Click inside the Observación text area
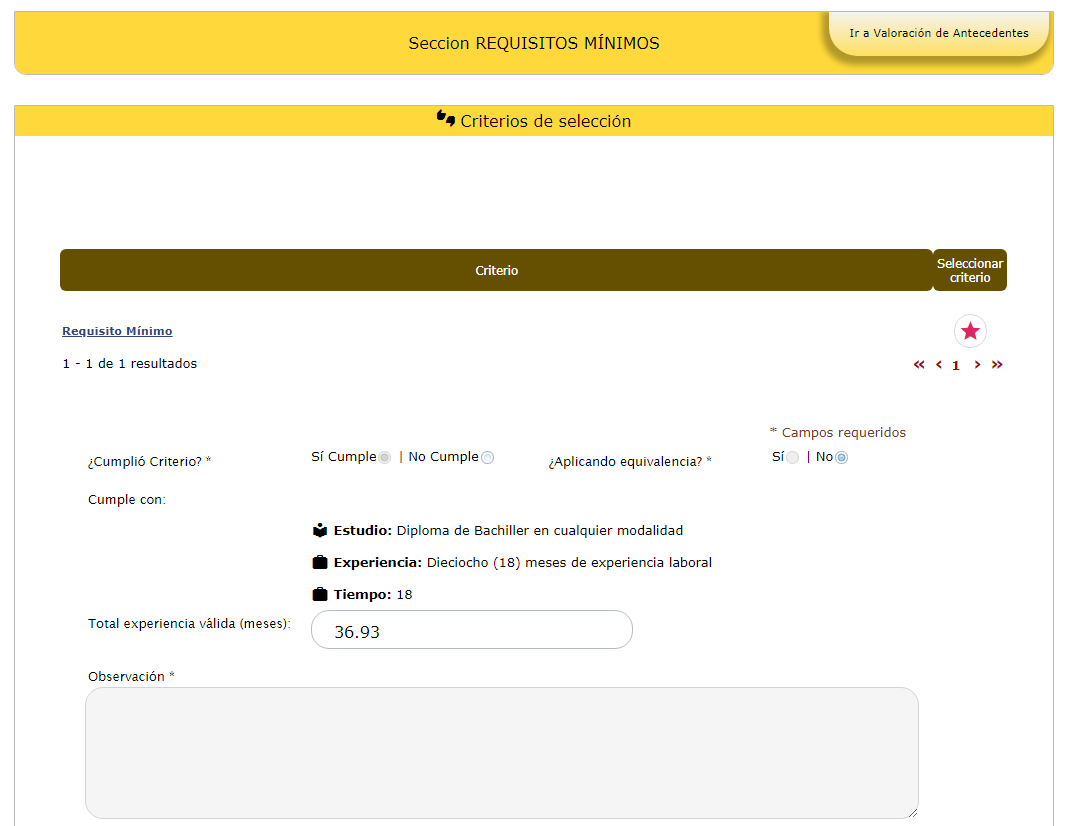This screenshot has width=1069, height=826. point(501,753)
